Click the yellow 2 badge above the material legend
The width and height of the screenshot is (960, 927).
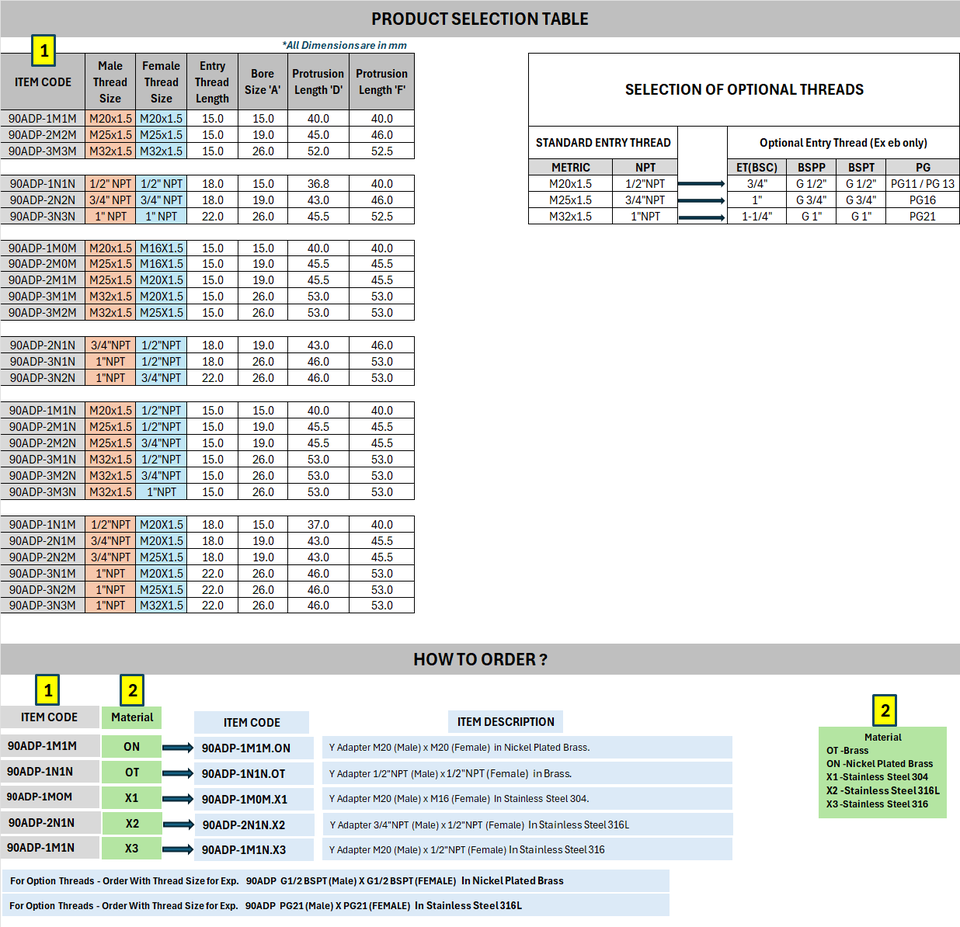point(883,709)
